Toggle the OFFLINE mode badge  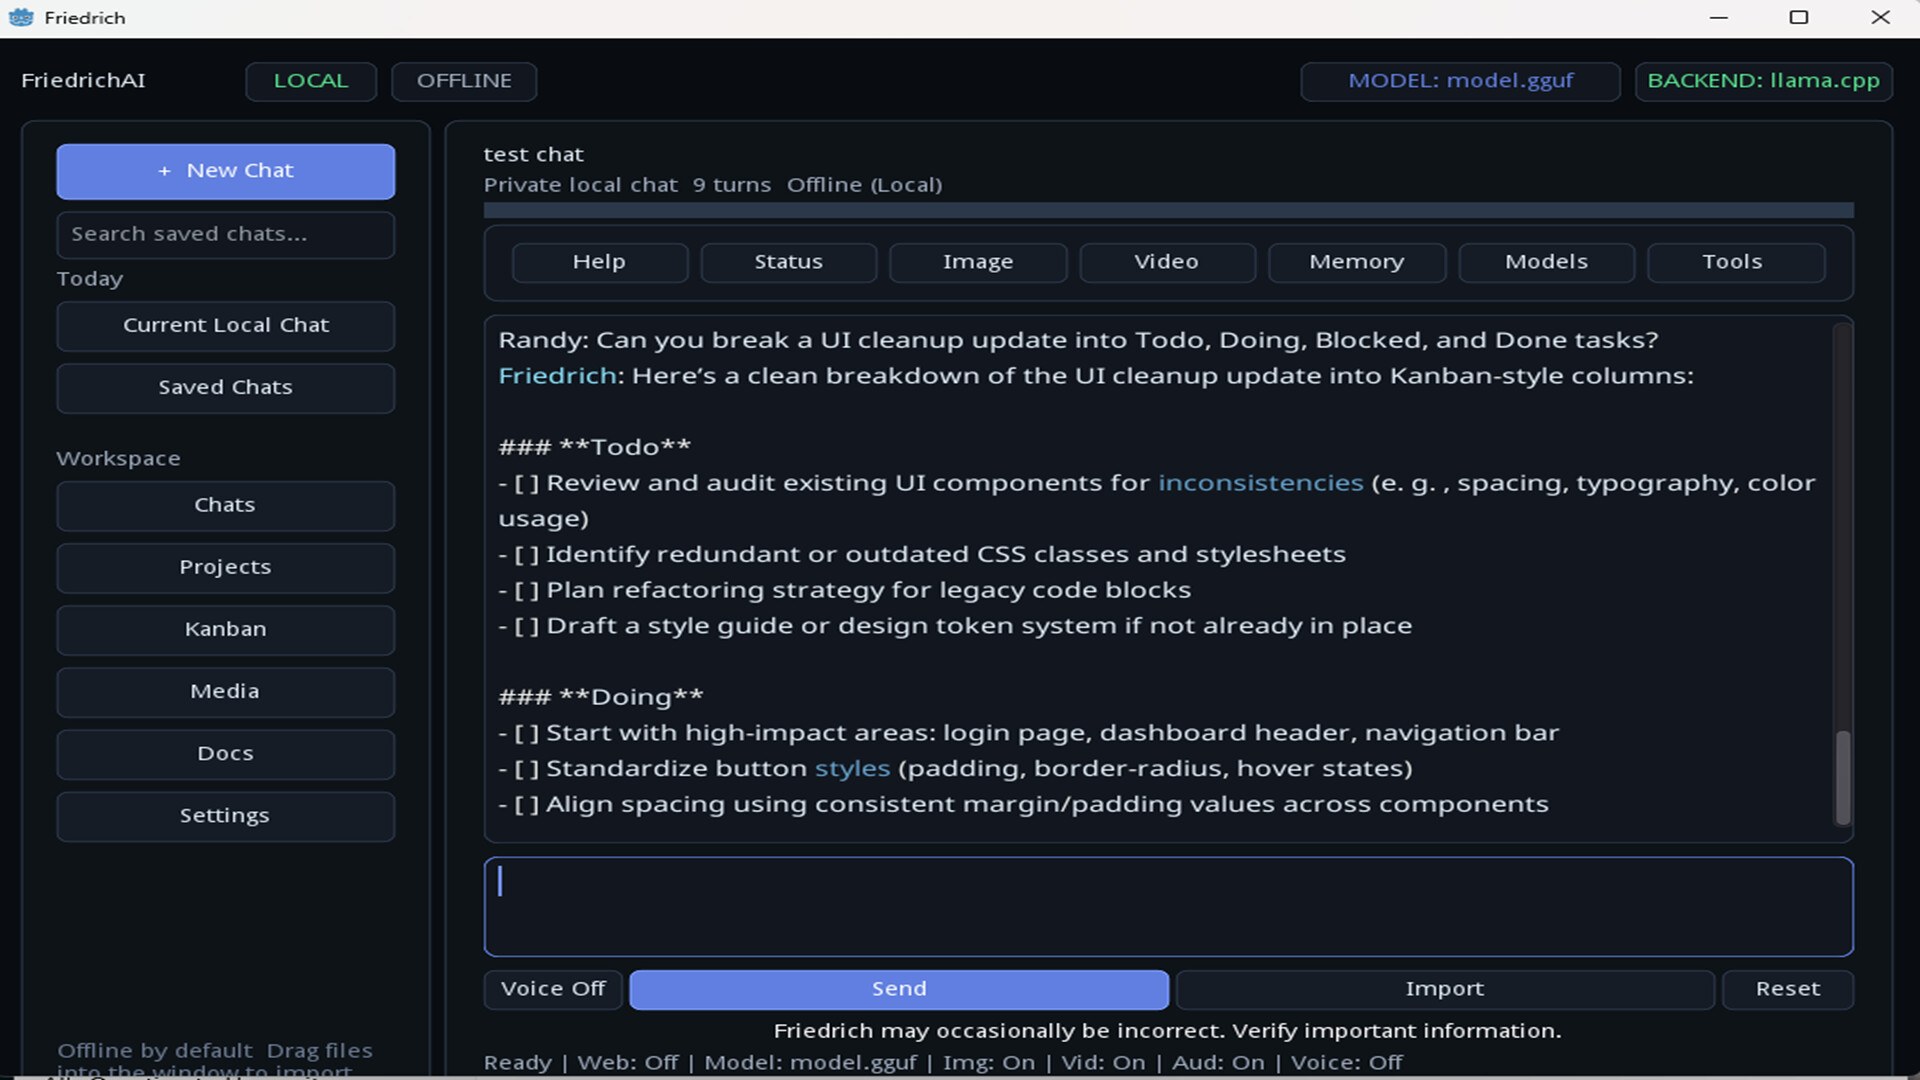(x=464, y=81)
